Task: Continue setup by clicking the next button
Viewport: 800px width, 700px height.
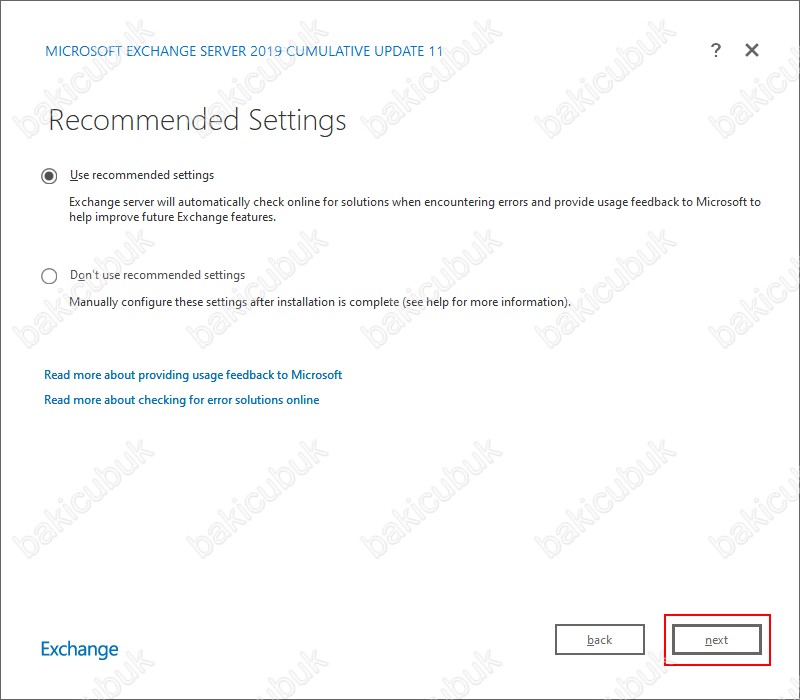Action: [716, 639]
